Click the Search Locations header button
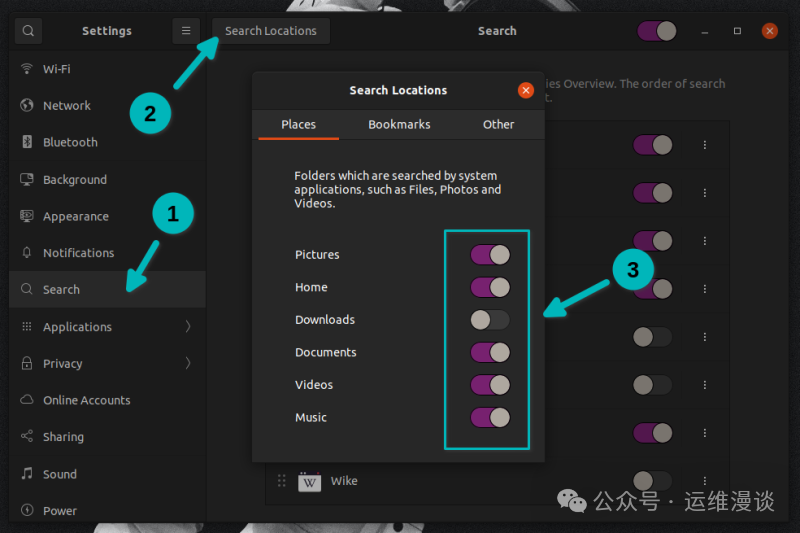Screen dimensions: 800x533 tap(271, 31)
